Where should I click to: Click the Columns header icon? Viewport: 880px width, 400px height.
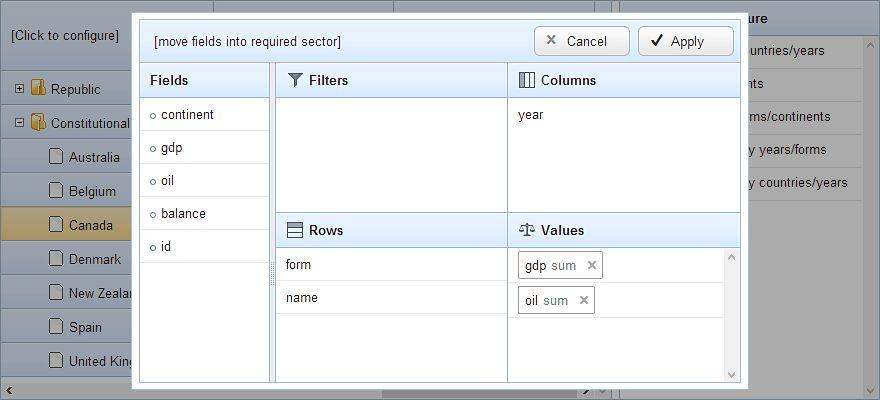pyautogui.click(x=527, y=80)
